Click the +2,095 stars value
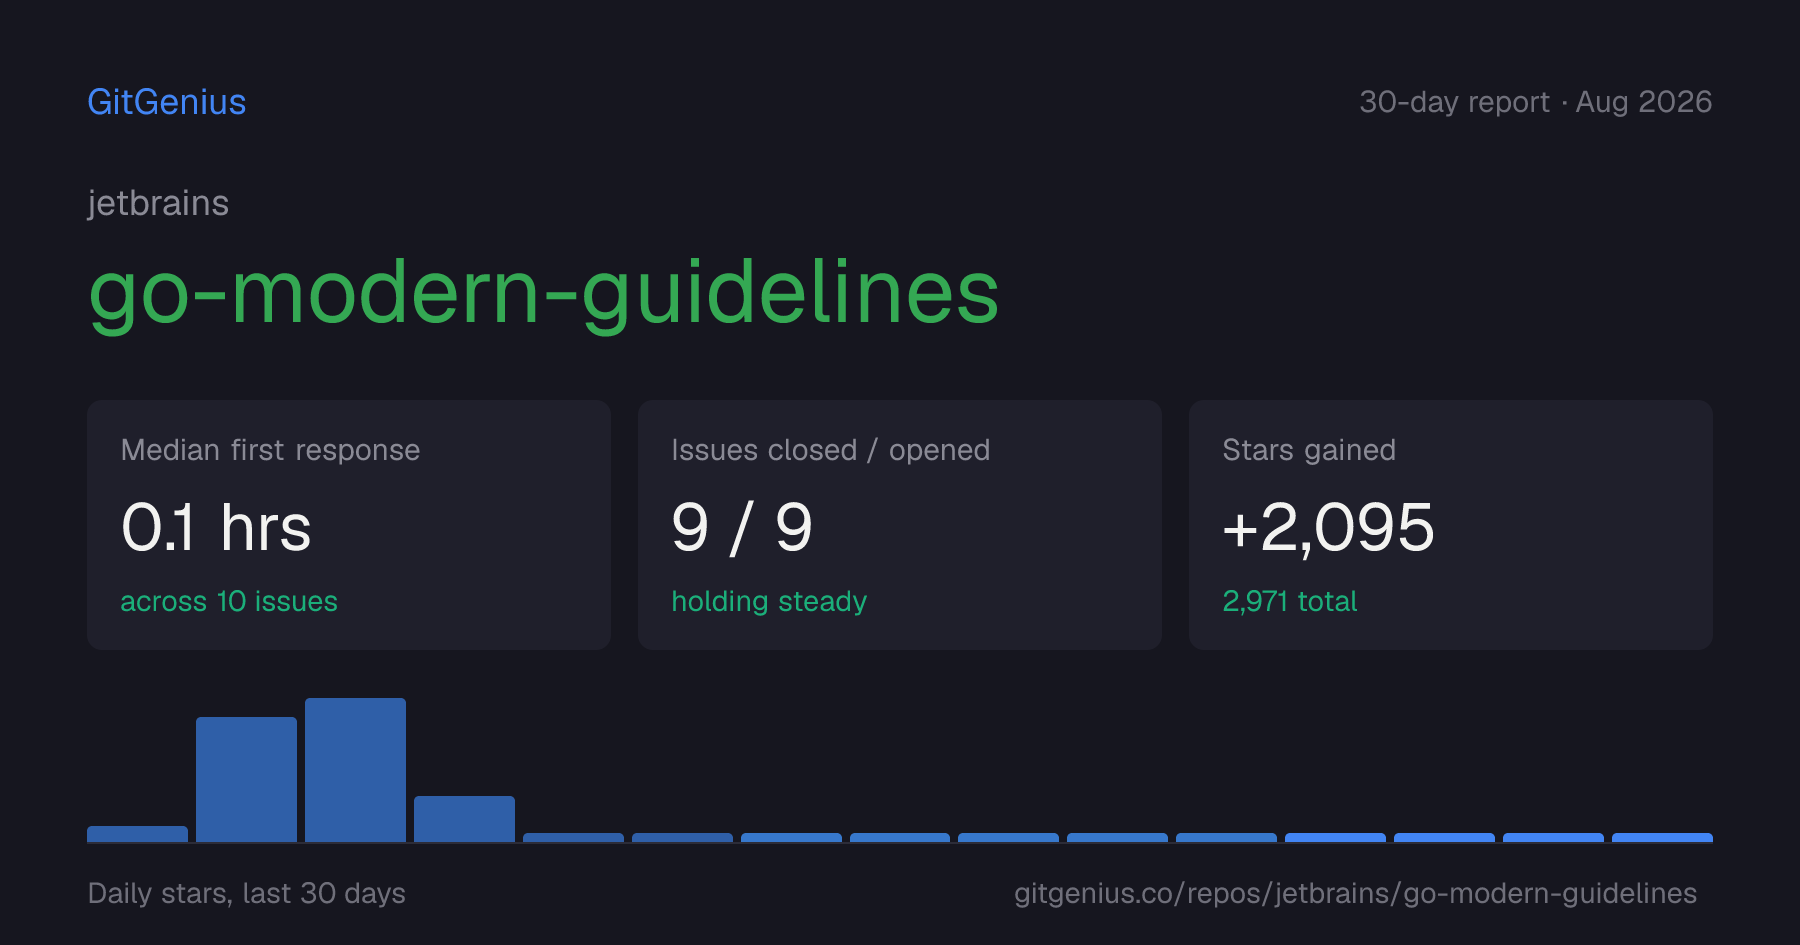Image resolution: width=1800 pixels, height=945 pixels. click(x=1329, y=527)
